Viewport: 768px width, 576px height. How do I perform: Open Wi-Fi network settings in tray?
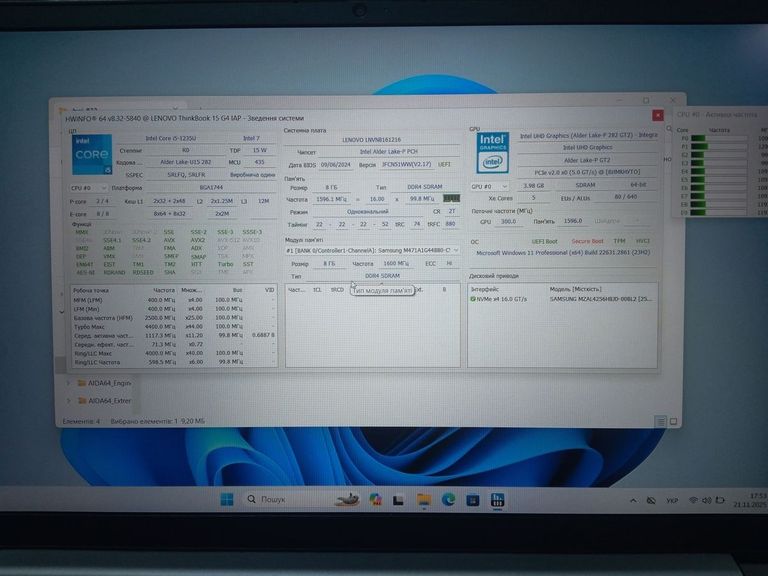tap(693, 501)
